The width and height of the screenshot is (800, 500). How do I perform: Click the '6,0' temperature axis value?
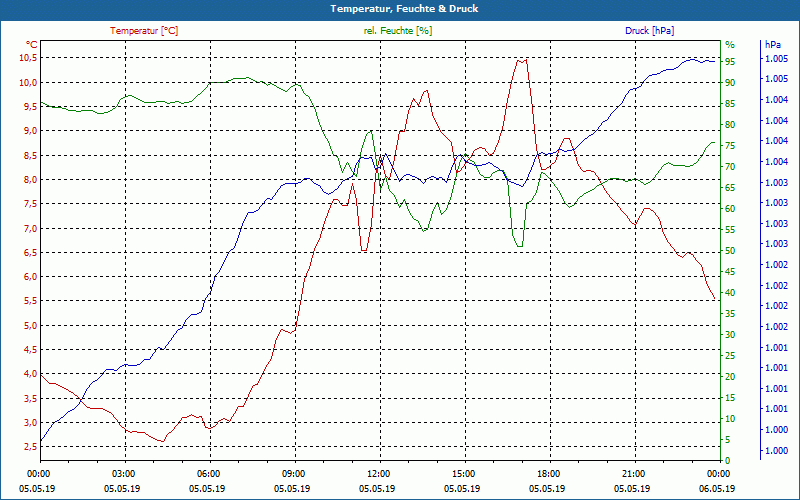coord(30,277)
